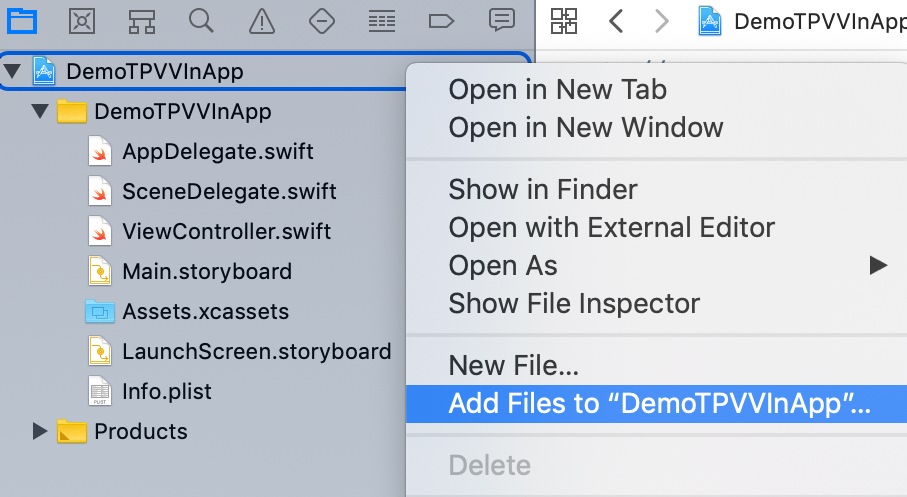Image resolution: width=907 pixels, height=497 pixels.
Task: Choose Add Files to "DemoTPVVInApp"…
Action: tap(659, 404)
